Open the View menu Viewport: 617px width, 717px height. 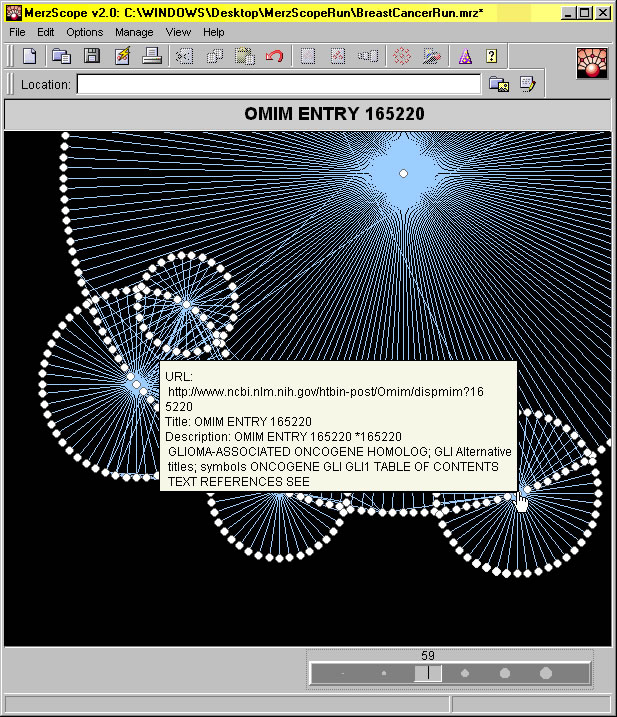[178, 32]
